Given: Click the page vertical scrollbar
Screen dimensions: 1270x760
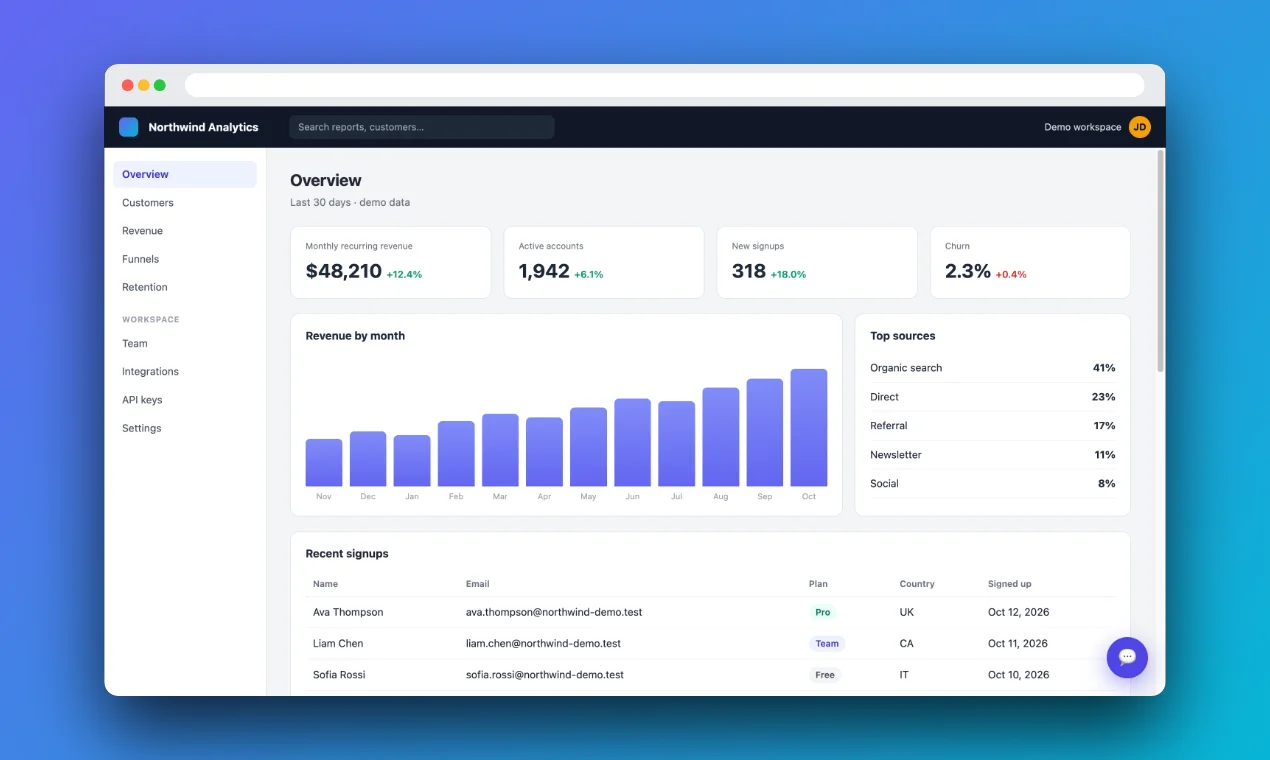Looking at the screenshot, I should pyautogui.click(x=1160, y=260).
